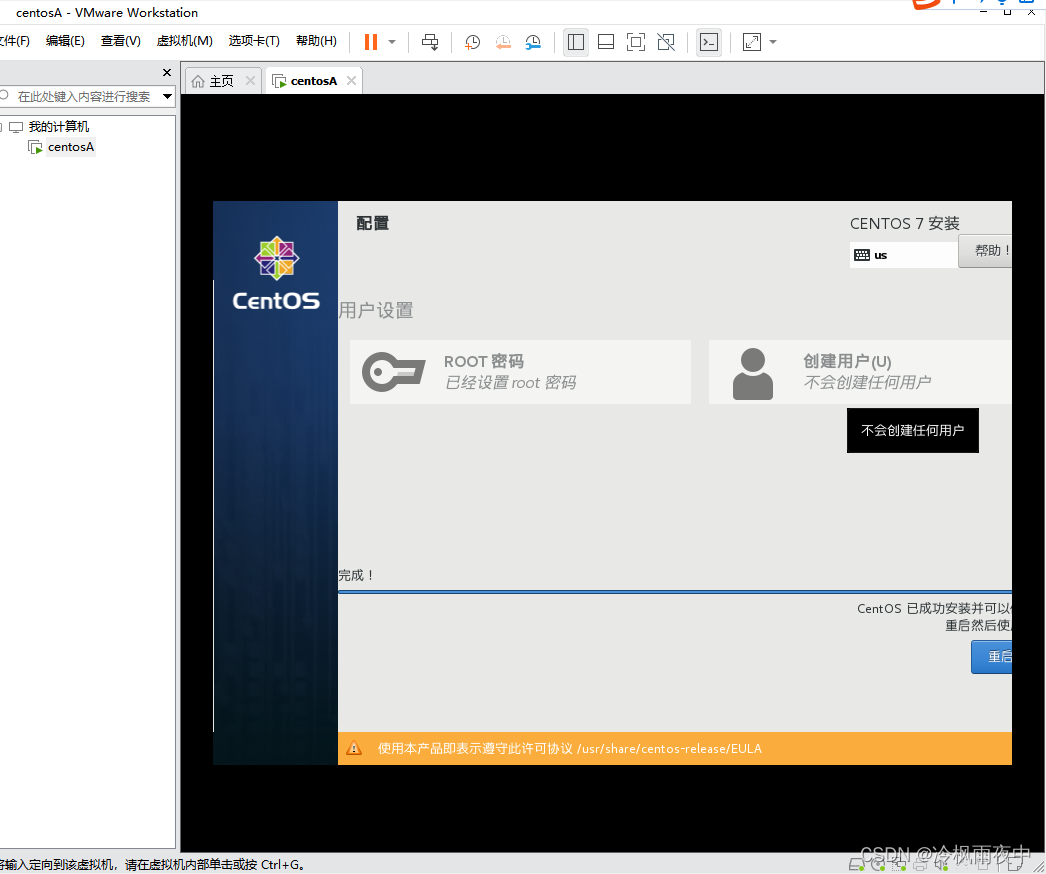Toggle the thumbnail bar view
The width and height of the screenshot is (1046, 874).
[606, 42]
